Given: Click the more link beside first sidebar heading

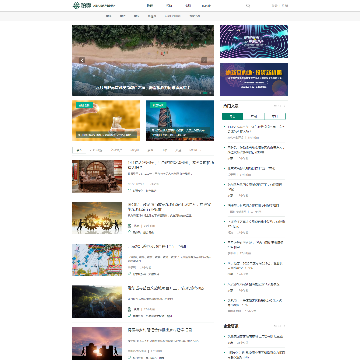Looking at the screenshot, I should 279,106.
